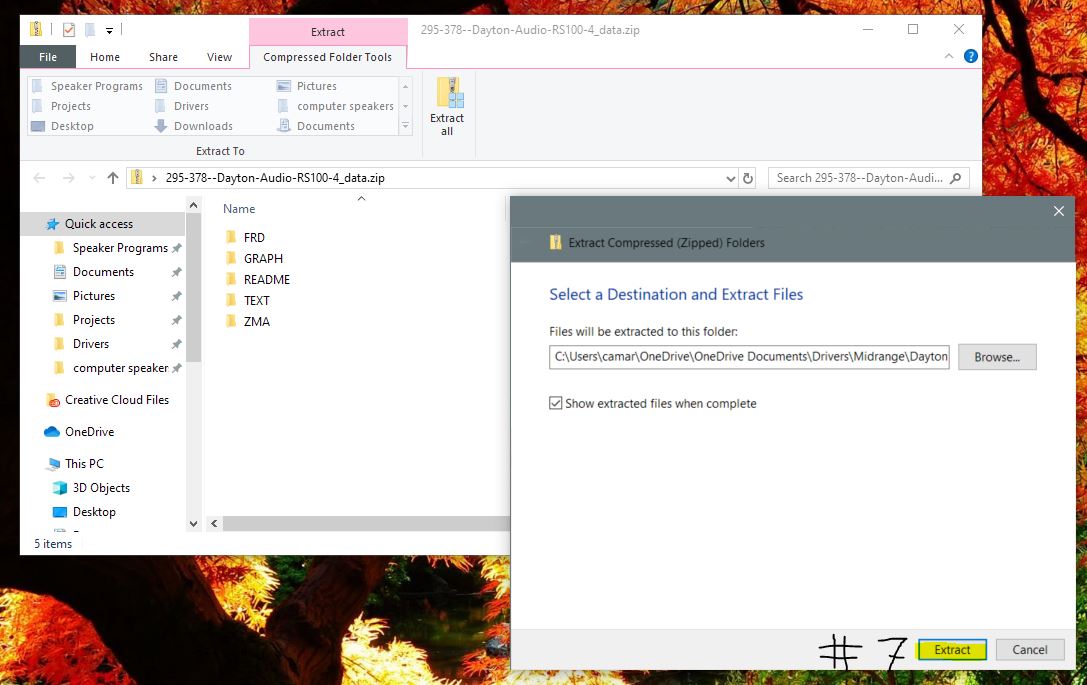
Task: Click the horizontal scrollbar left arrow
Action: tap(214, 523)
